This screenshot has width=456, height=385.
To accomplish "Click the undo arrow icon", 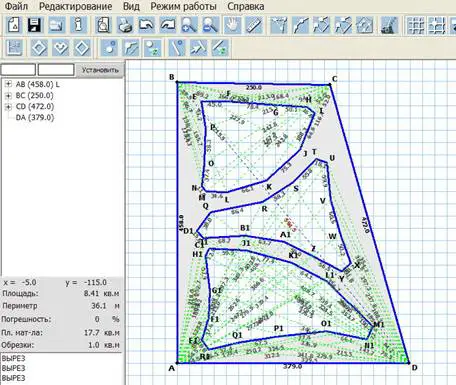I will point(147,25).
